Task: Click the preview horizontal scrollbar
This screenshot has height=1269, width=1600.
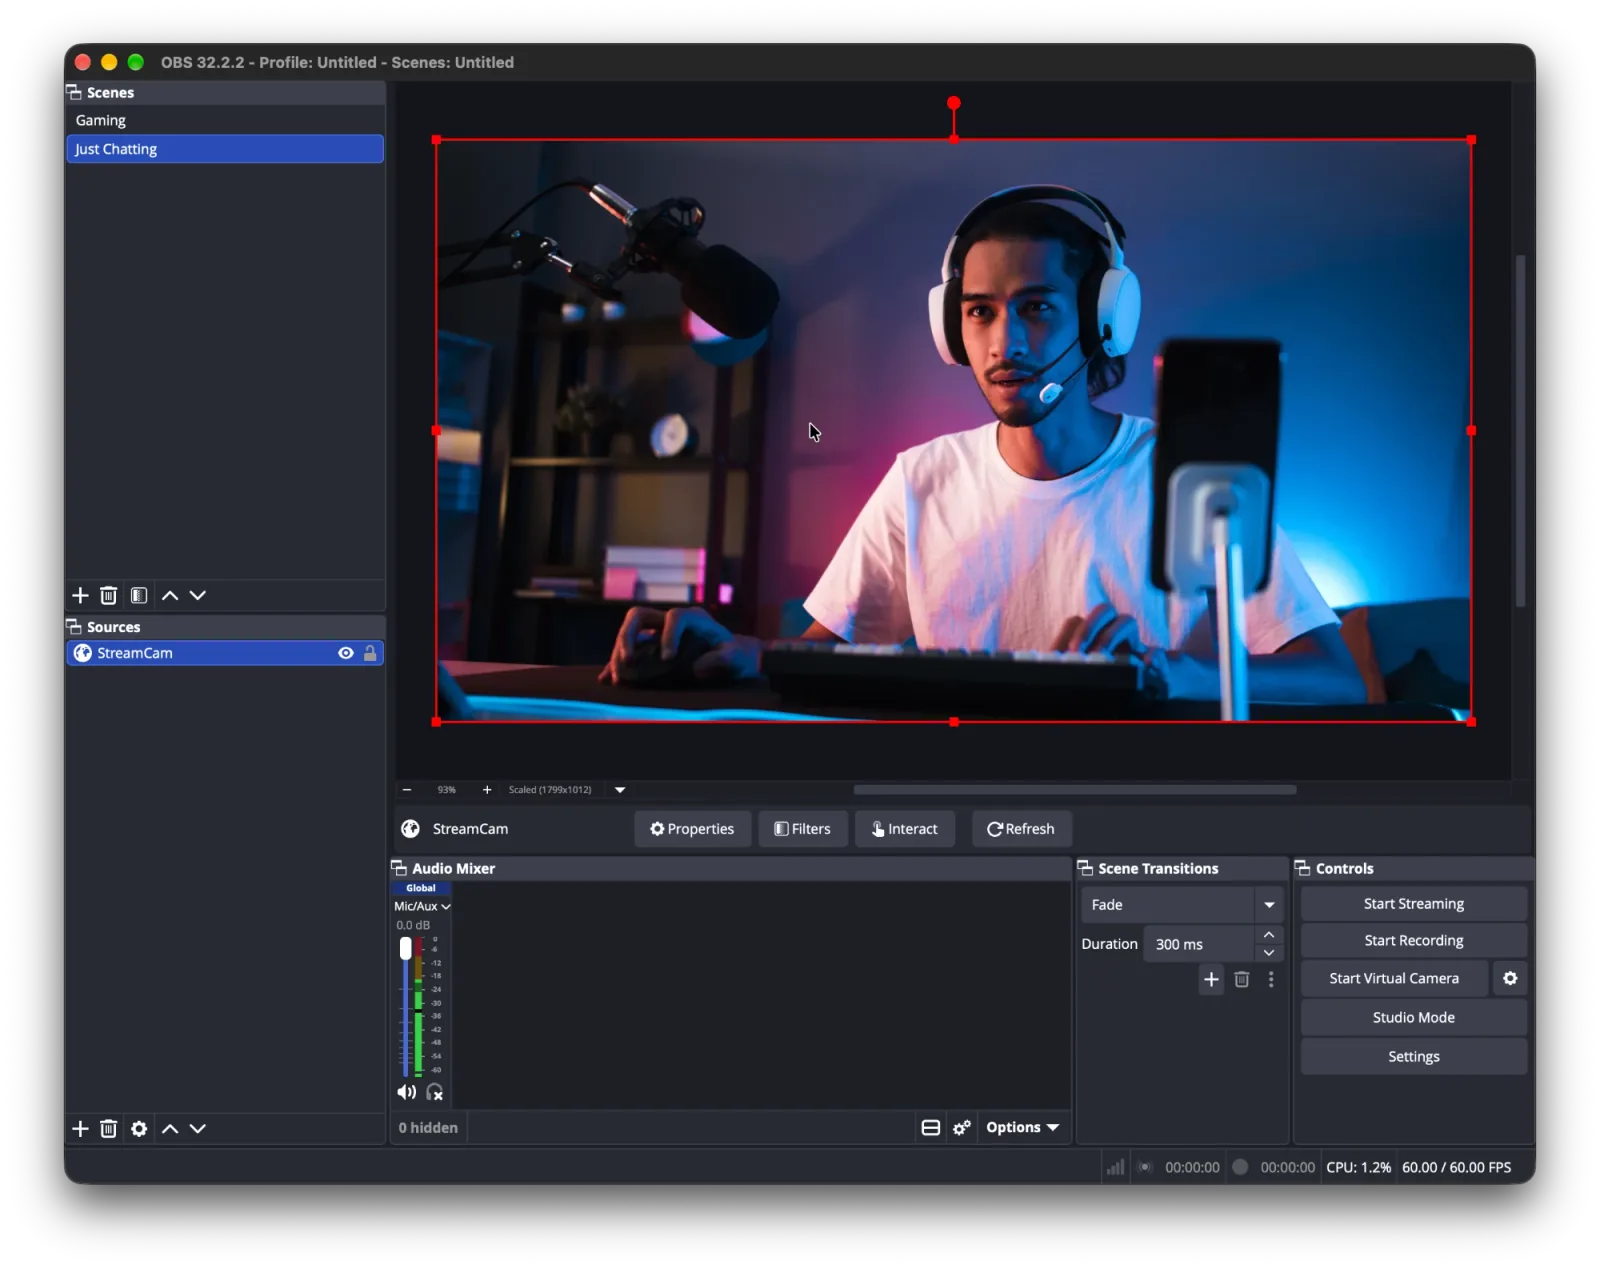Action: click(1075, 790)
